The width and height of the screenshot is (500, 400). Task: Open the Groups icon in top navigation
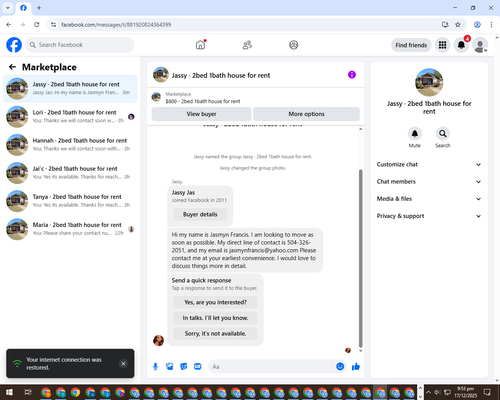coord(294,45)
